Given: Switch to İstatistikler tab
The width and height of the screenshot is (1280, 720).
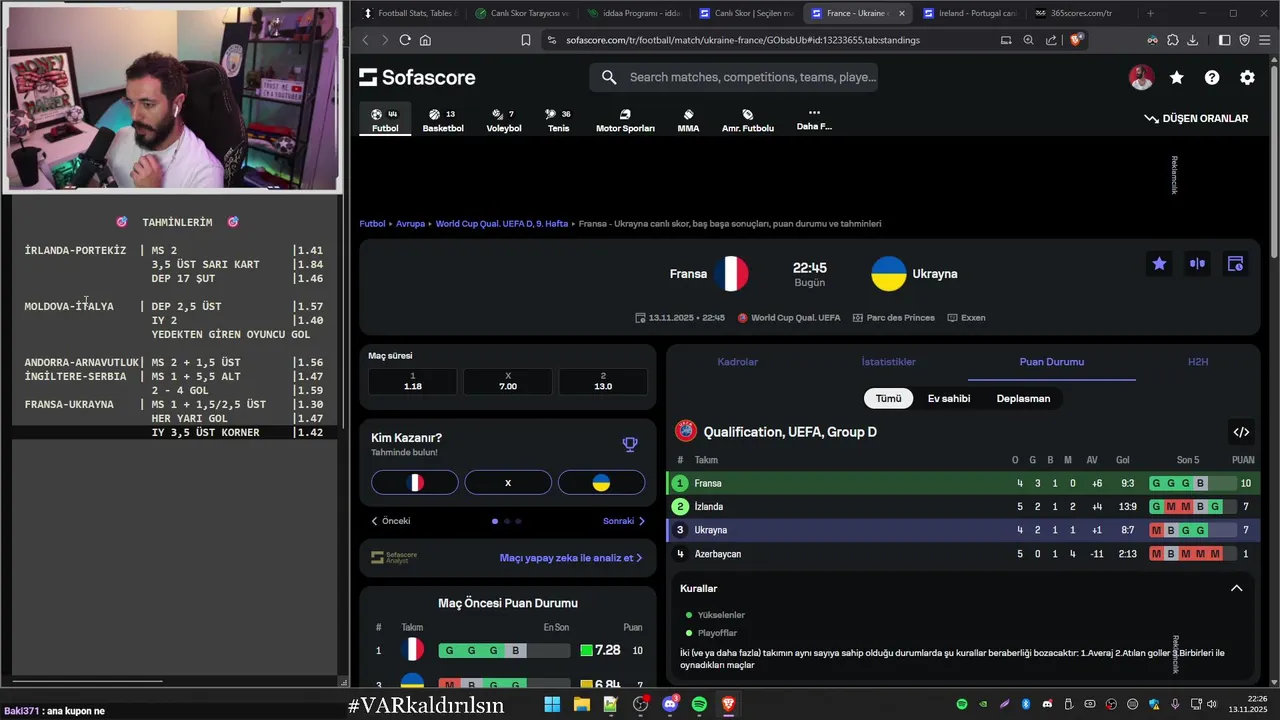Looking at the screenshot, I should tap(889, 362).
